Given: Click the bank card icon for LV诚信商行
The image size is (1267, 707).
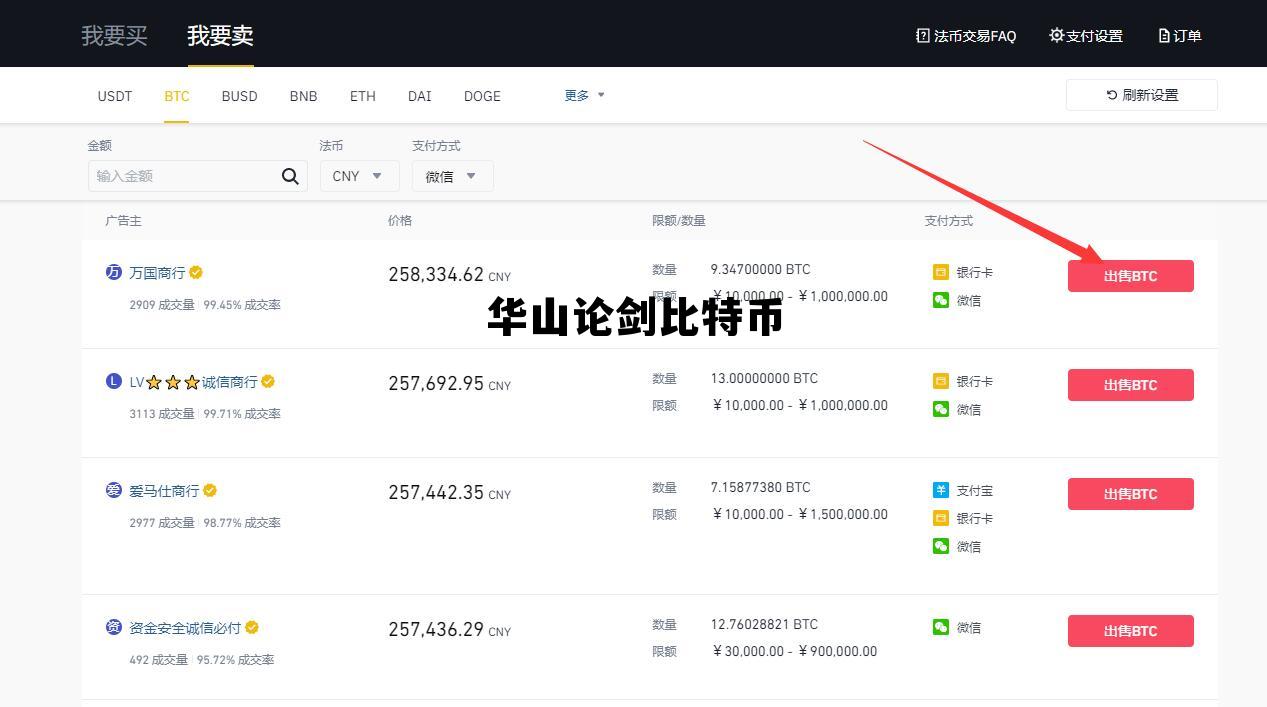Looking at the screenshot, I should point(940,381).
